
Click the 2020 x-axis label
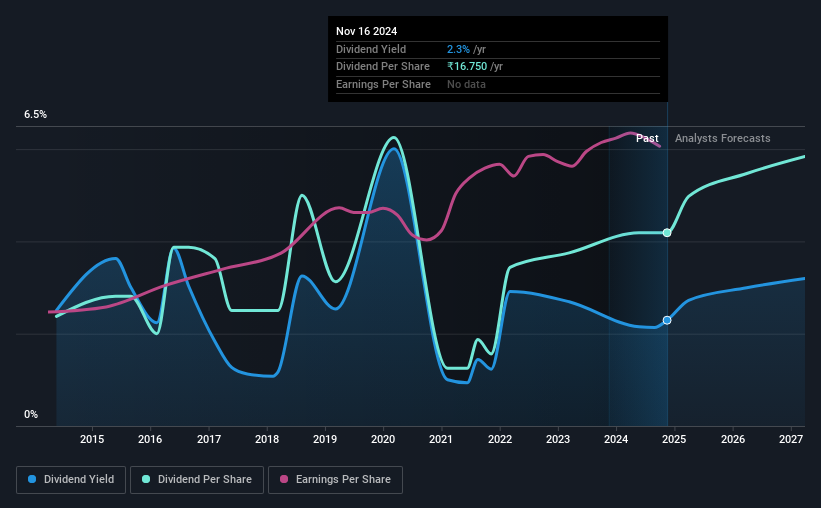click(x=383, y=439)
